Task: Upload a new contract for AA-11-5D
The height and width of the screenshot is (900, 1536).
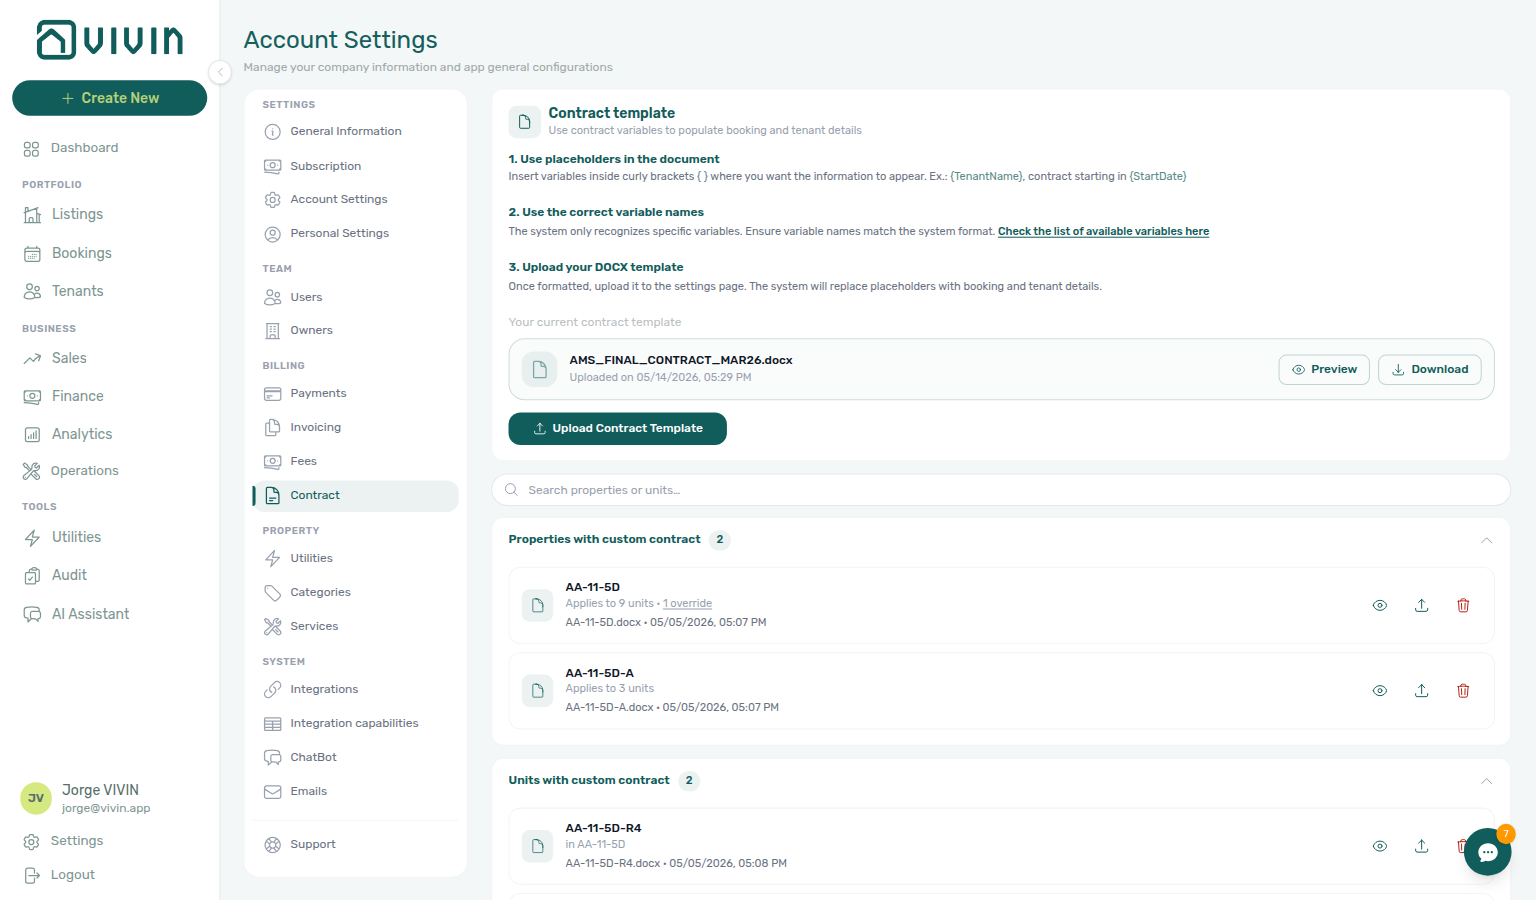Action: tap(1421, 606)
